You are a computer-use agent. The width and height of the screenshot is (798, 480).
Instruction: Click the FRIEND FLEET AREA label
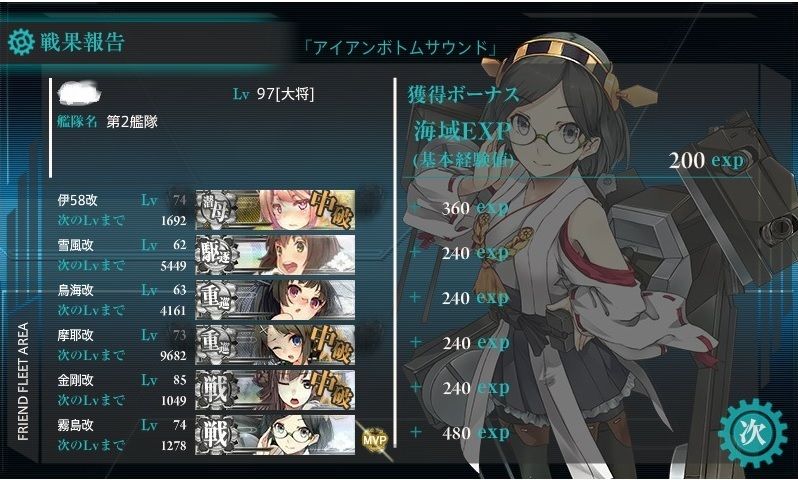23,381
